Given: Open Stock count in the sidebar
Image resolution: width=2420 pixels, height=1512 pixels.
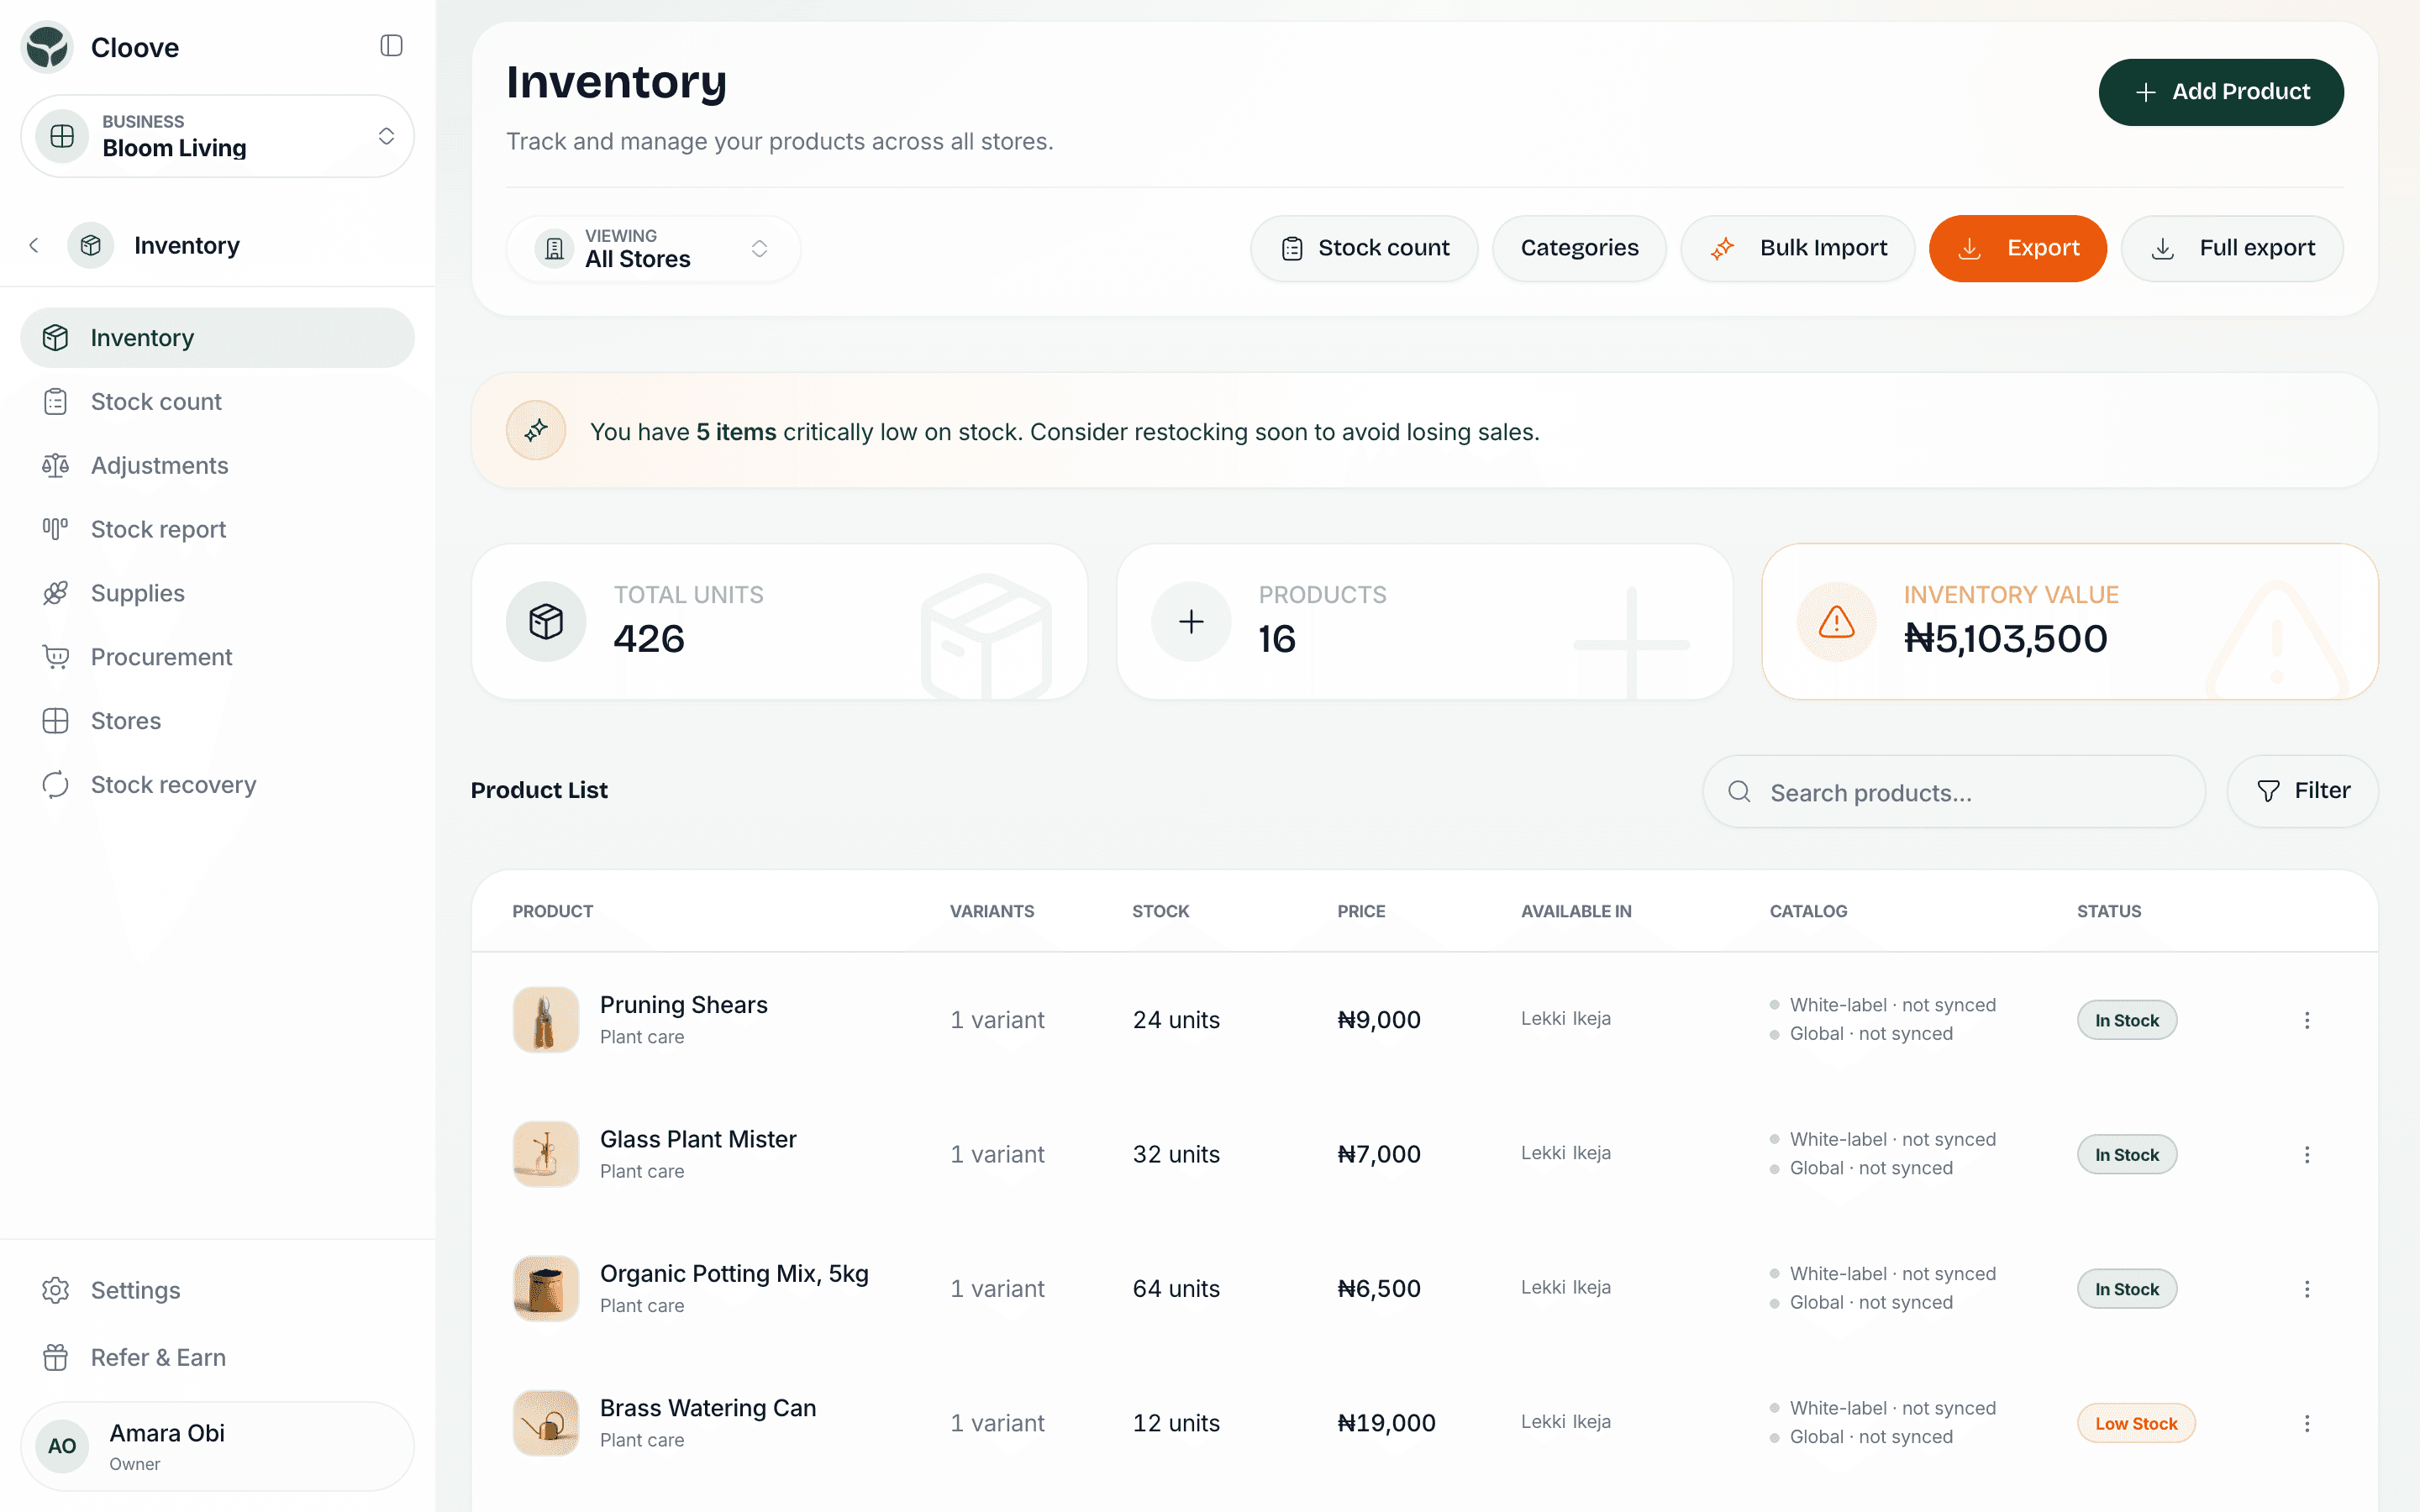Looking at the screenshot, I should 217,402.
